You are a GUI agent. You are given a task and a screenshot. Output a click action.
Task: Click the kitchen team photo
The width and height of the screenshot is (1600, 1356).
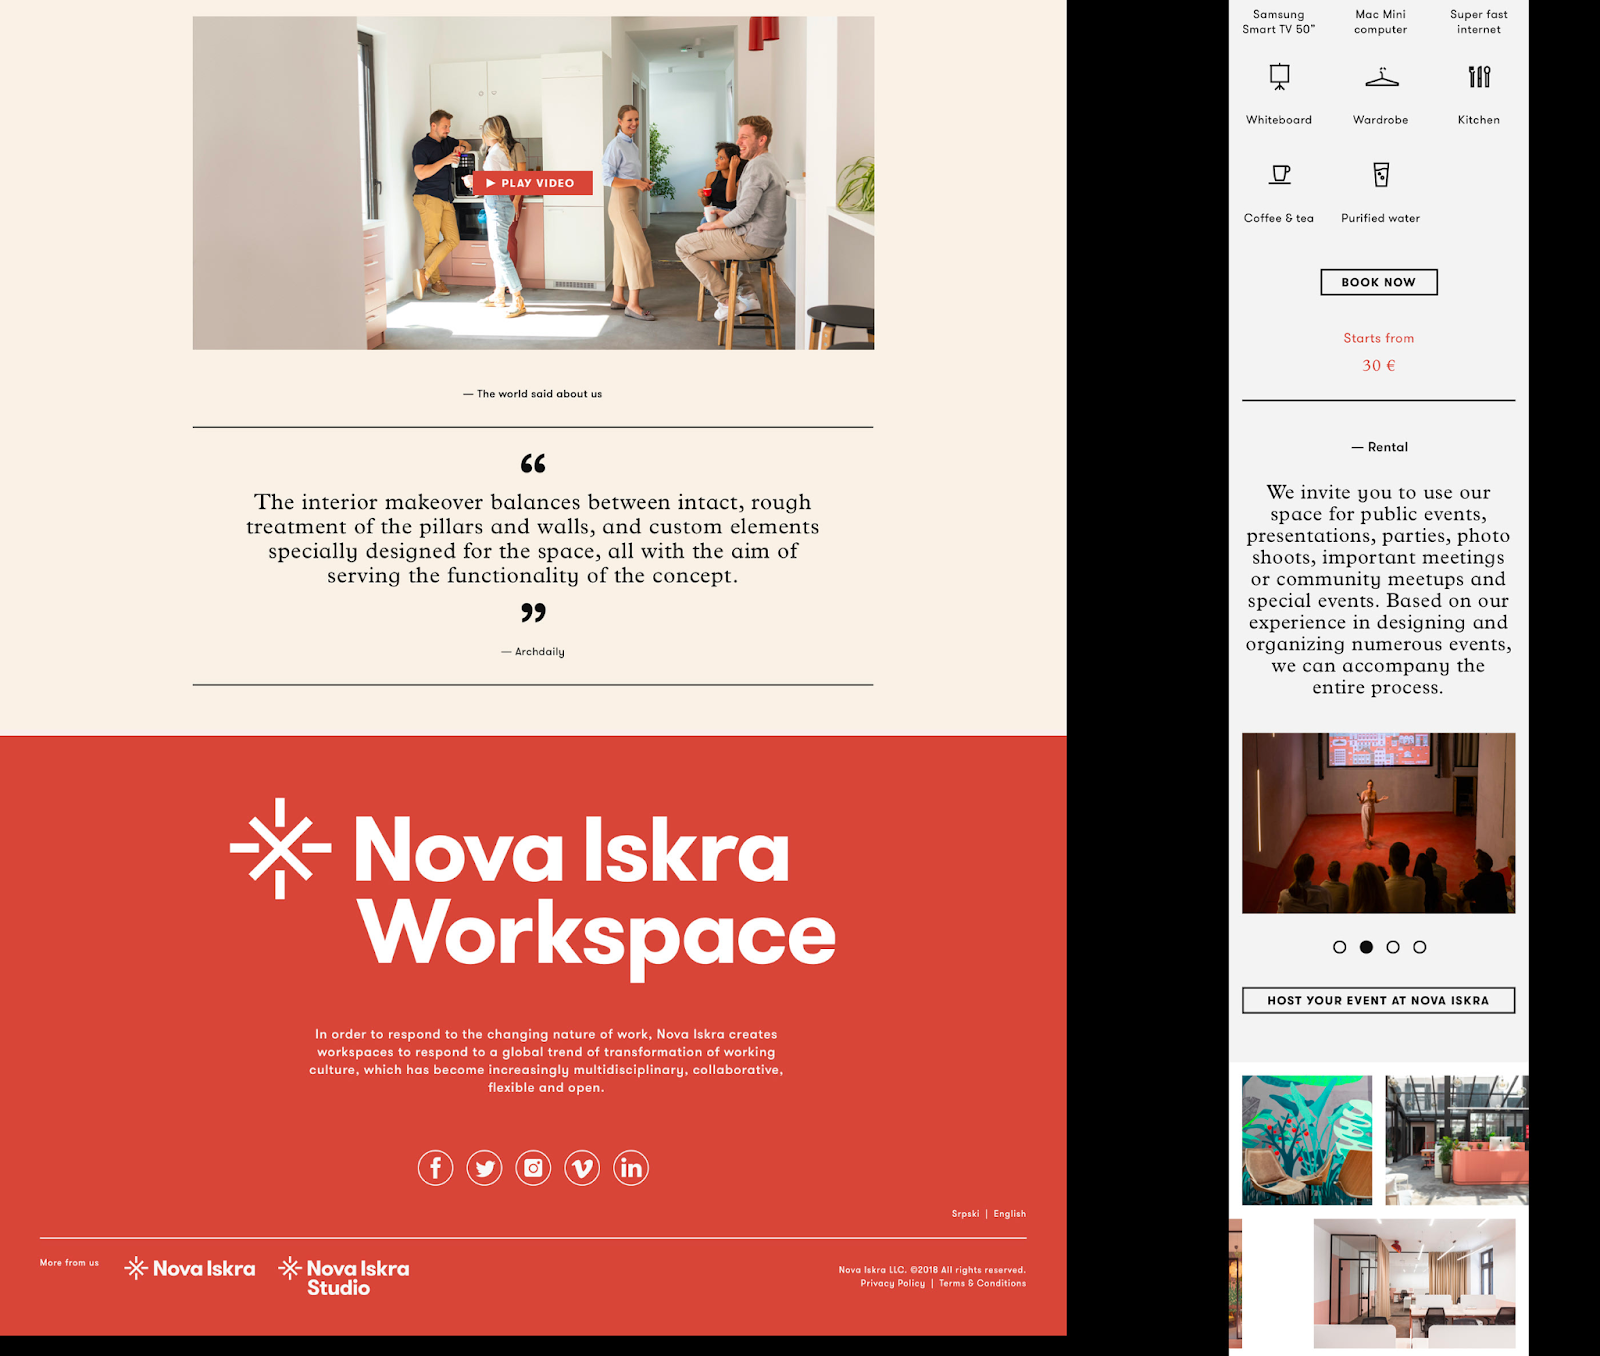coord(533,183)
